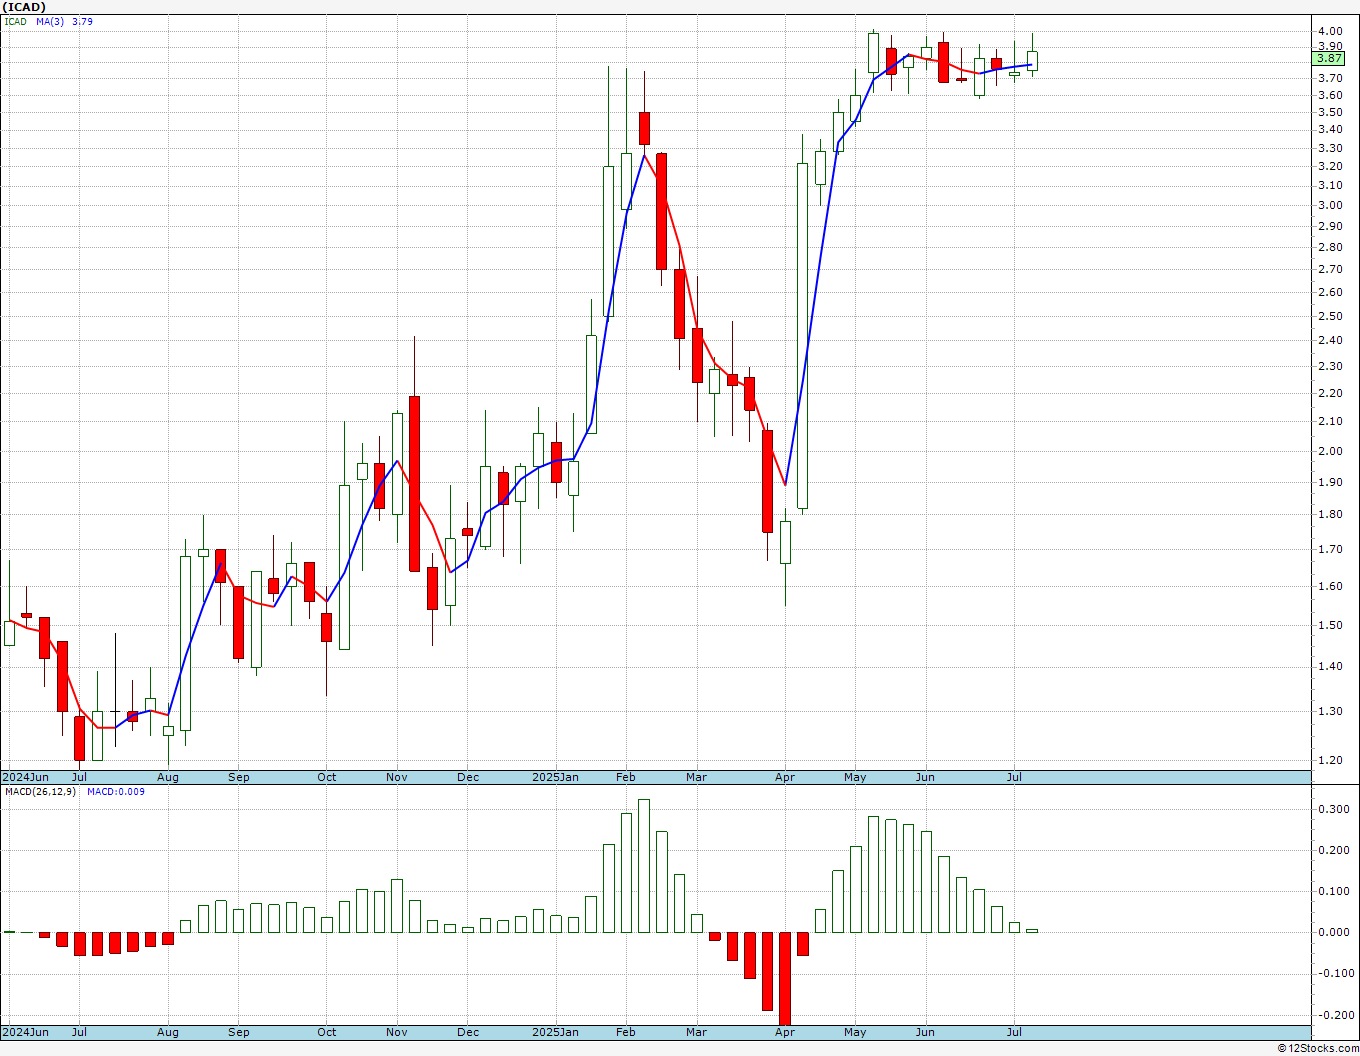Select the 3.79 moving average value
The height and width of the screenshot is (1056, 1360).
[82, 21]
